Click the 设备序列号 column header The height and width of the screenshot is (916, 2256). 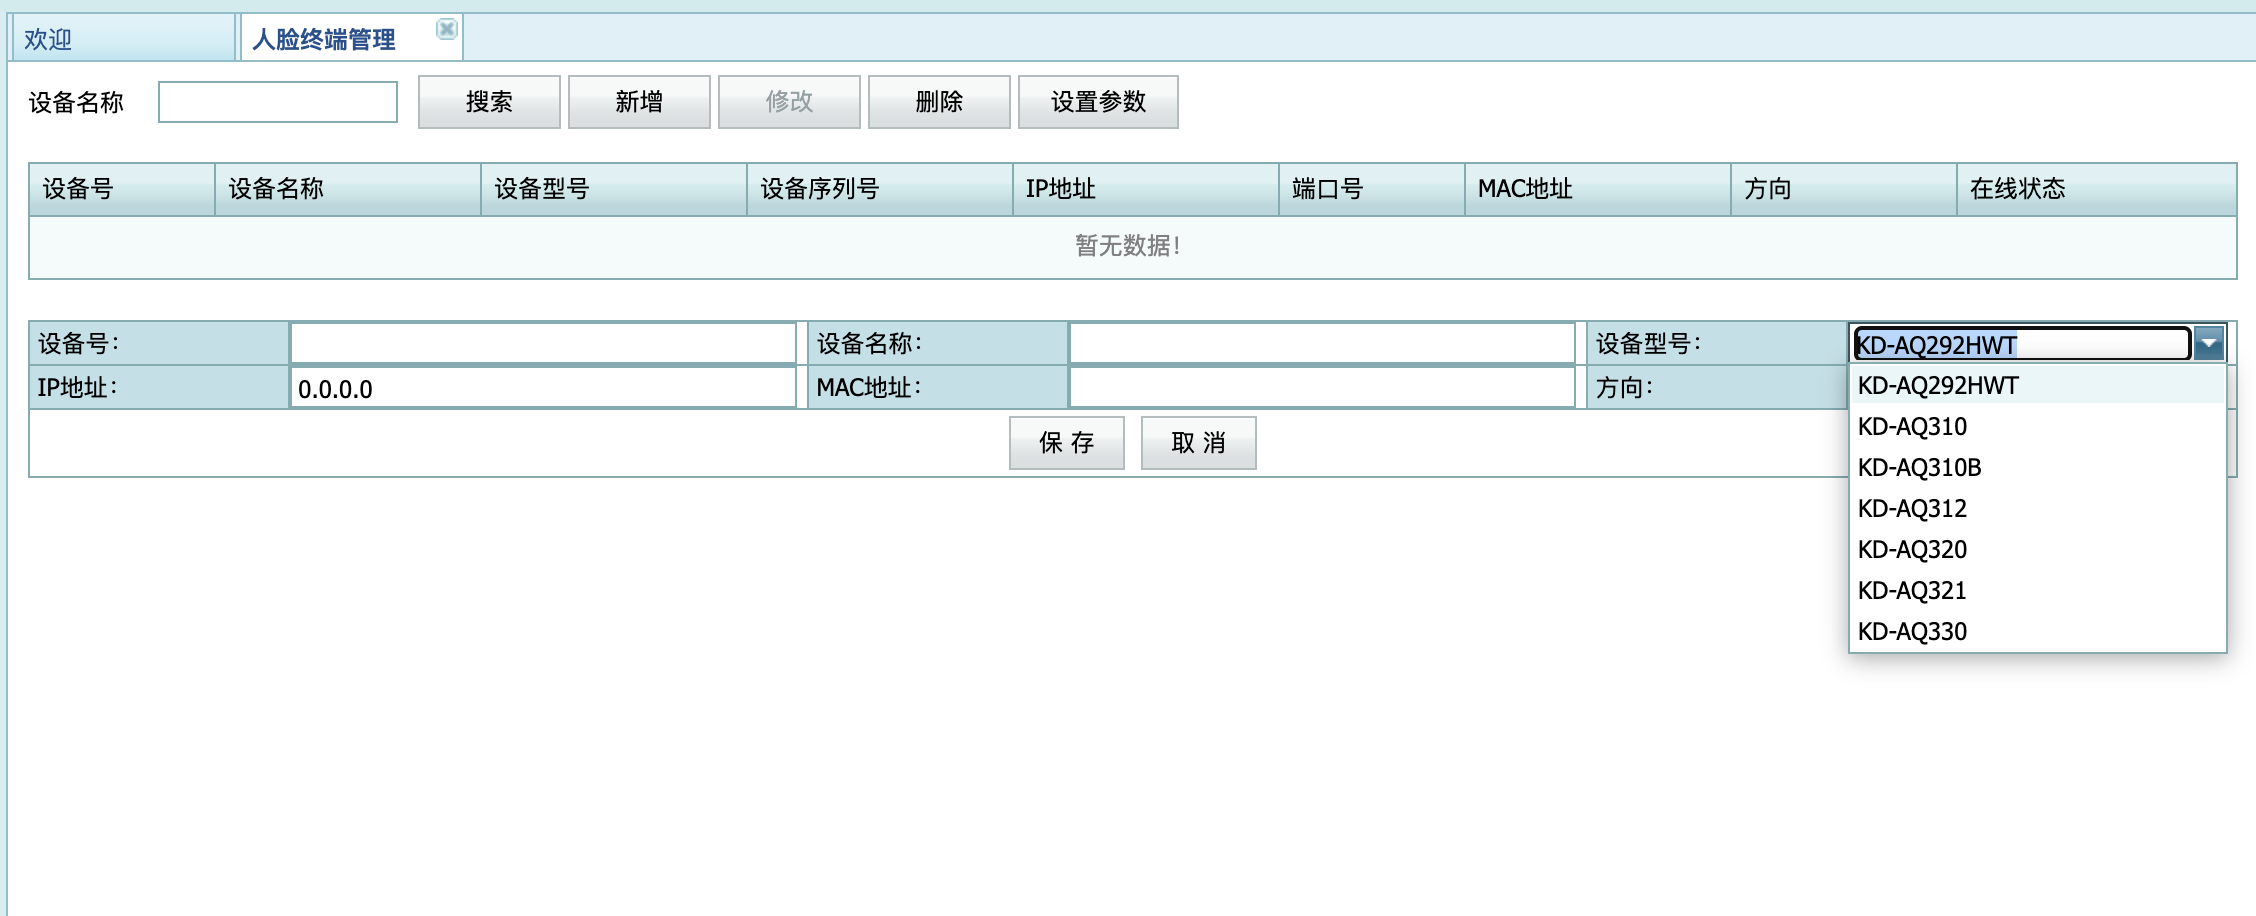pos(880,189)
